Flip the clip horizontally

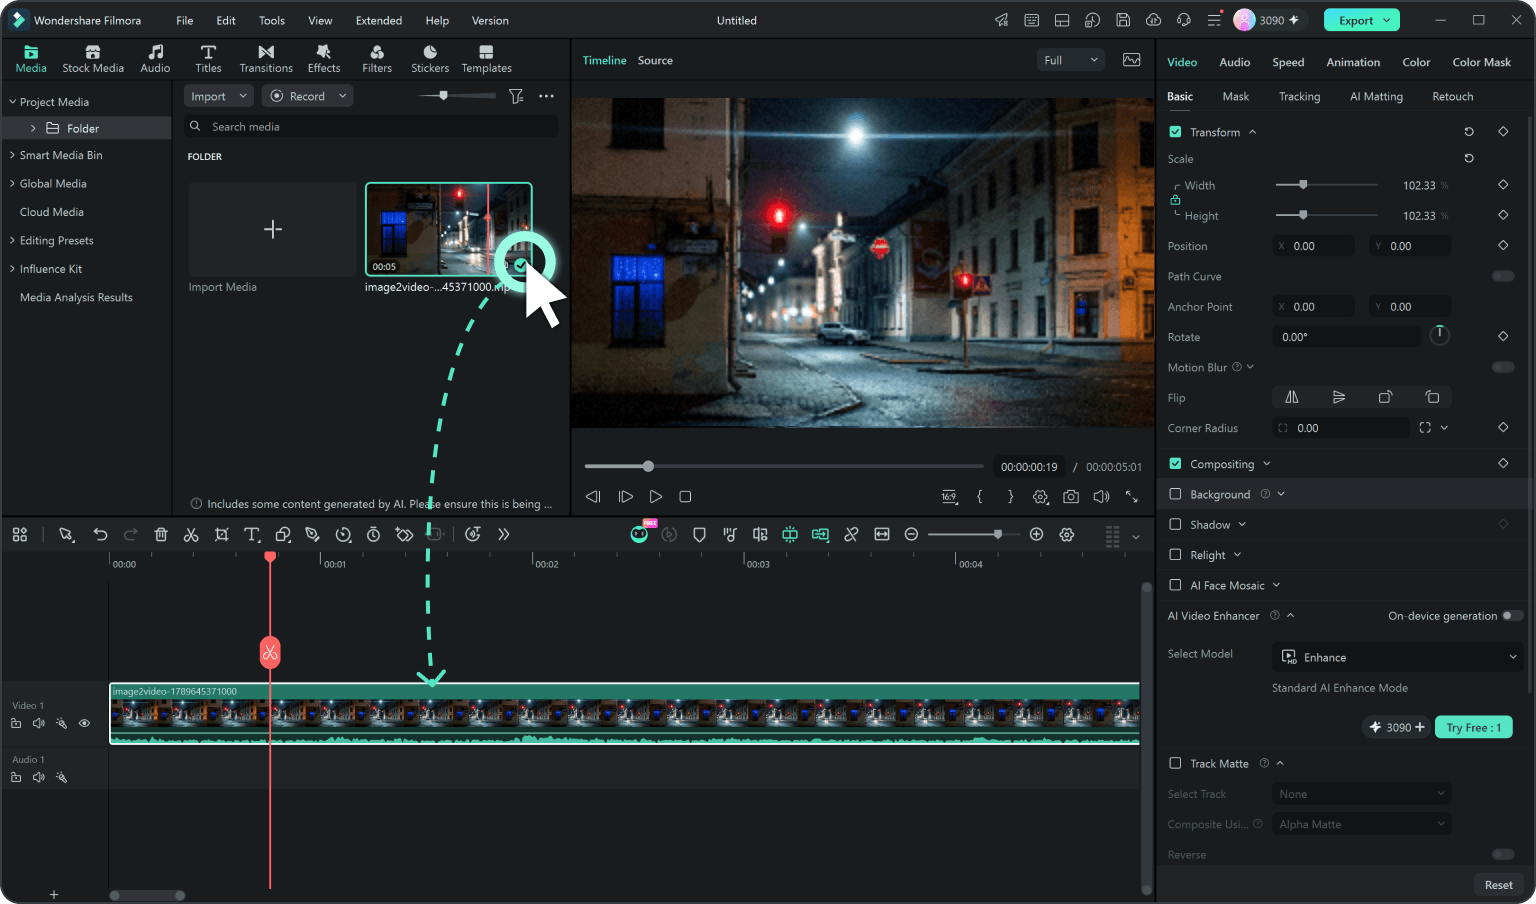1292,397
